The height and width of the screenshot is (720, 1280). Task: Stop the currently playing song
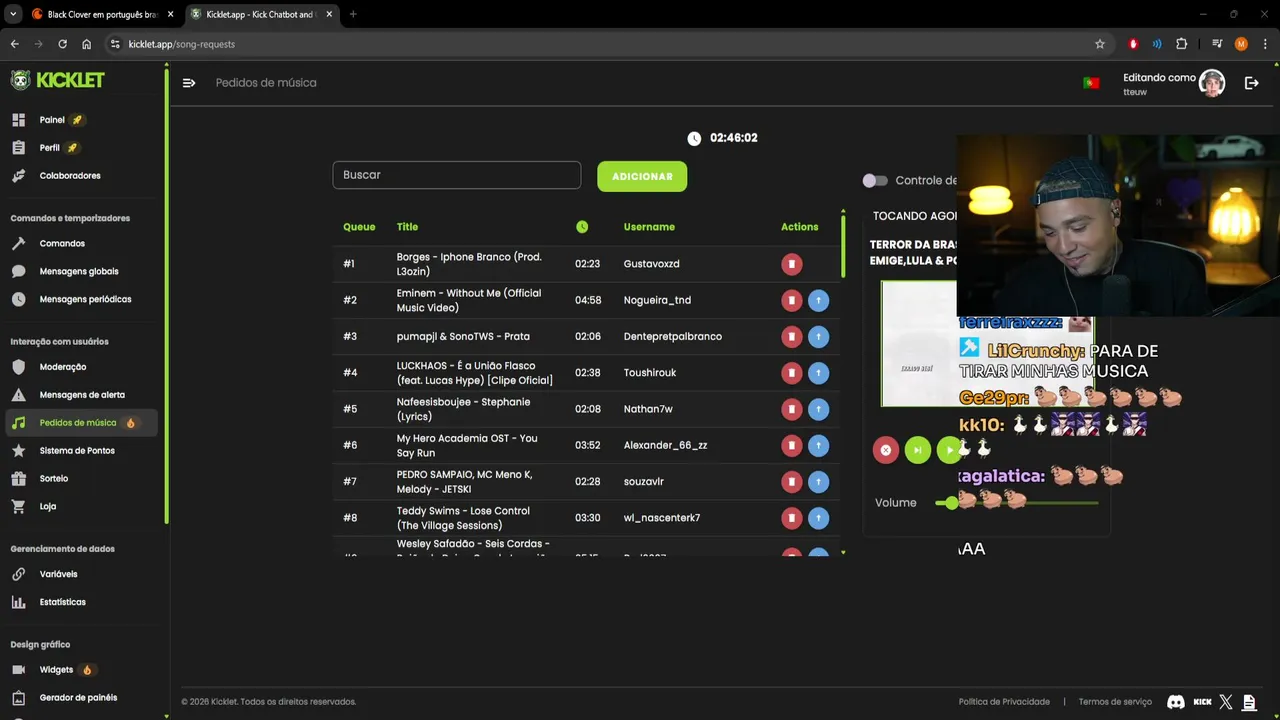click(x=885, y=450)
